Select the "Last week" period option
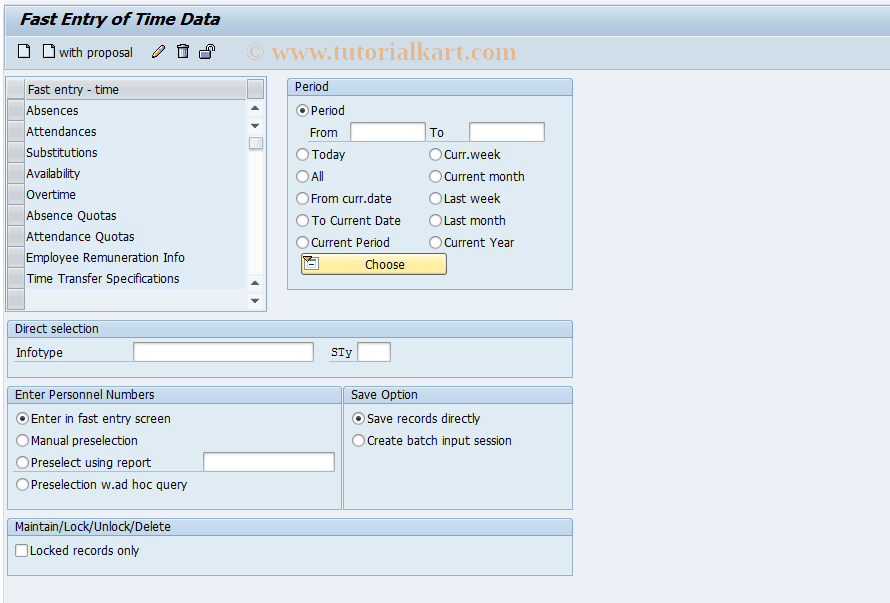 435,198
